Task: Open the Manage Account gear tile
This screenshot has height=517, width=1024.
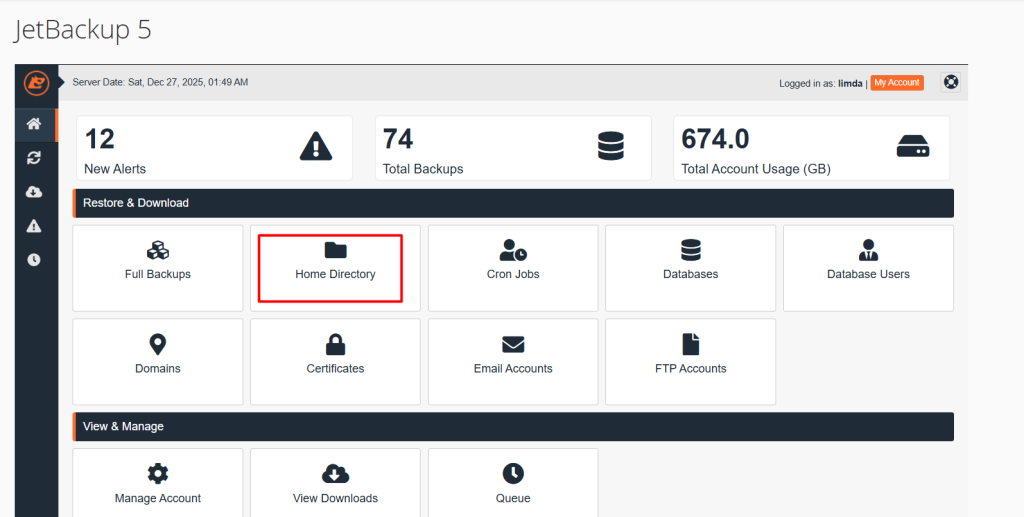Action: tap(157, 483)
